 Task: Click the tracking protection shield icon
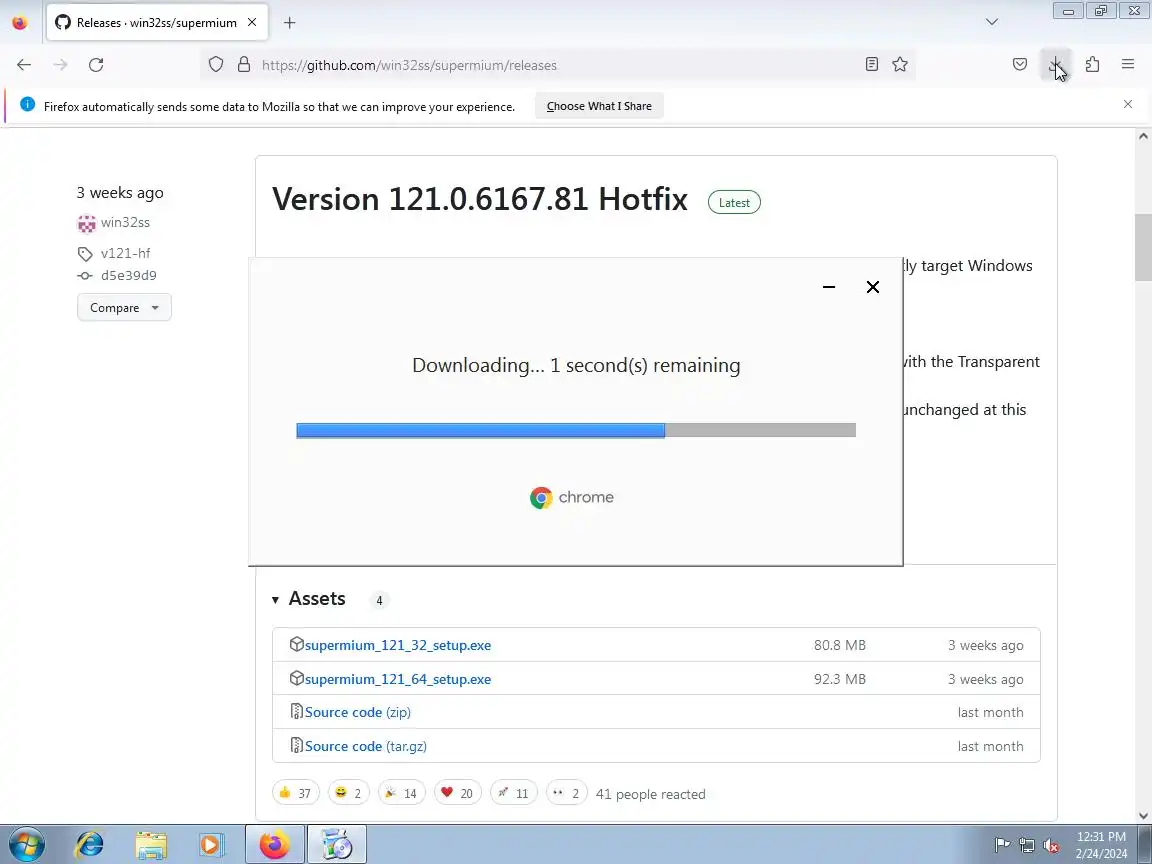click(215, 65)
